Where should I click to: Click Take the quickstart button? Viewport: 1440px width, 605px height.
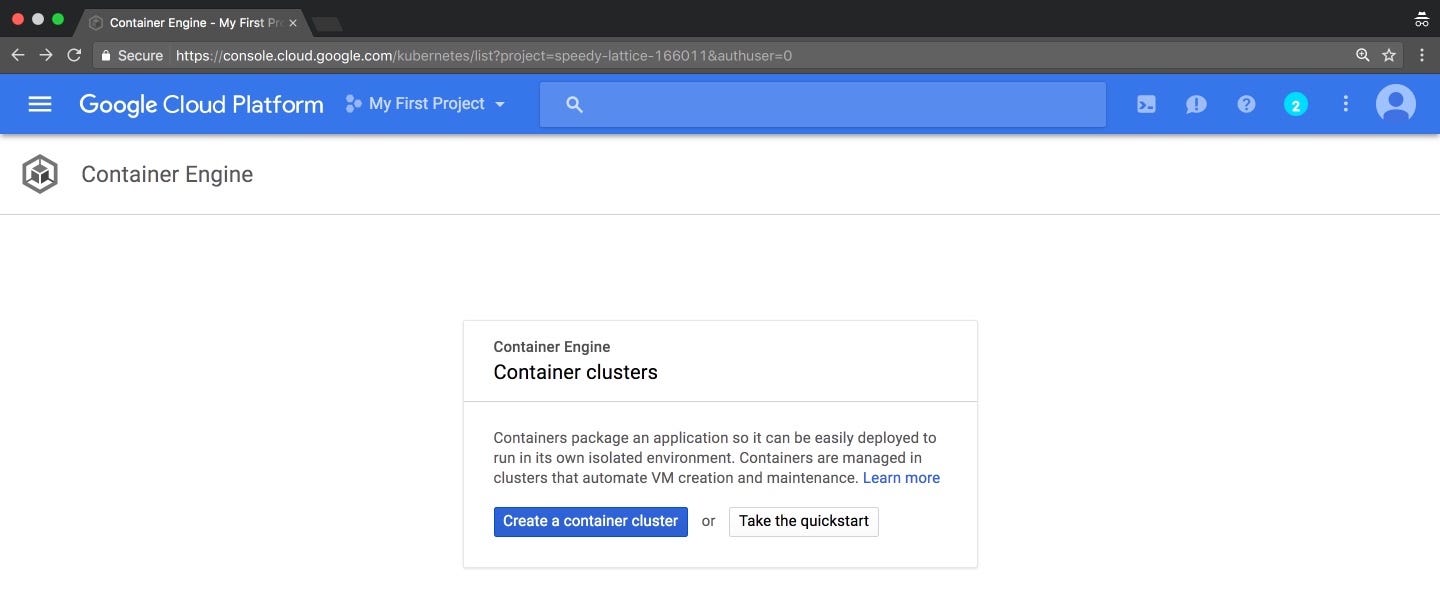coord(804,522)
